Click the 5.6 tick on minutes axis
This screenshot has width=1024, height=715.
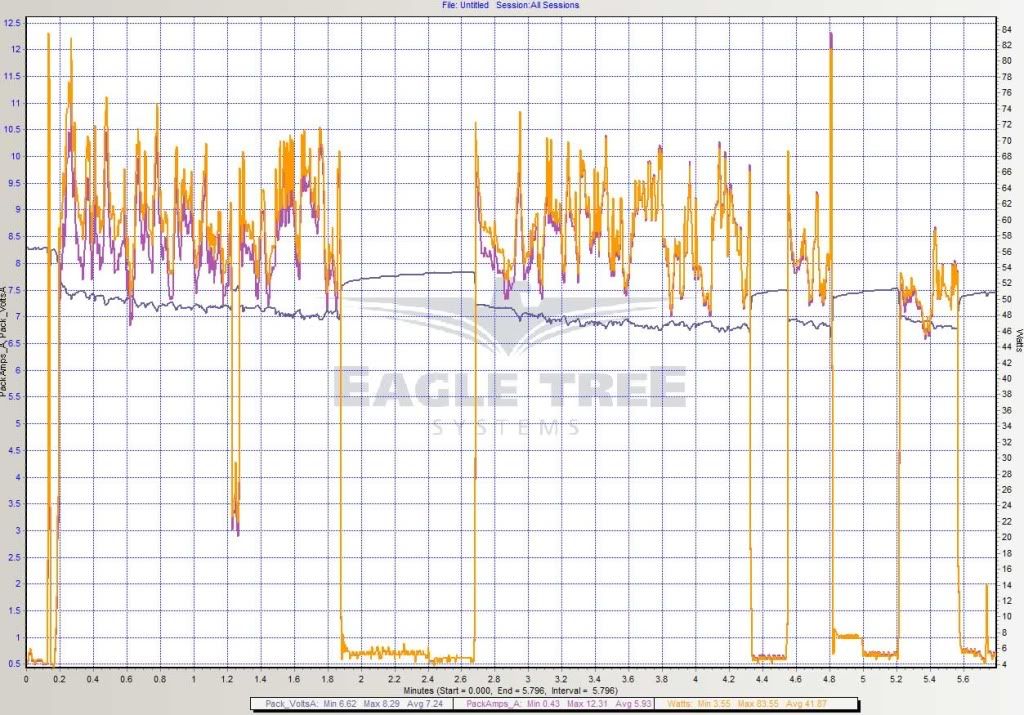963,679
